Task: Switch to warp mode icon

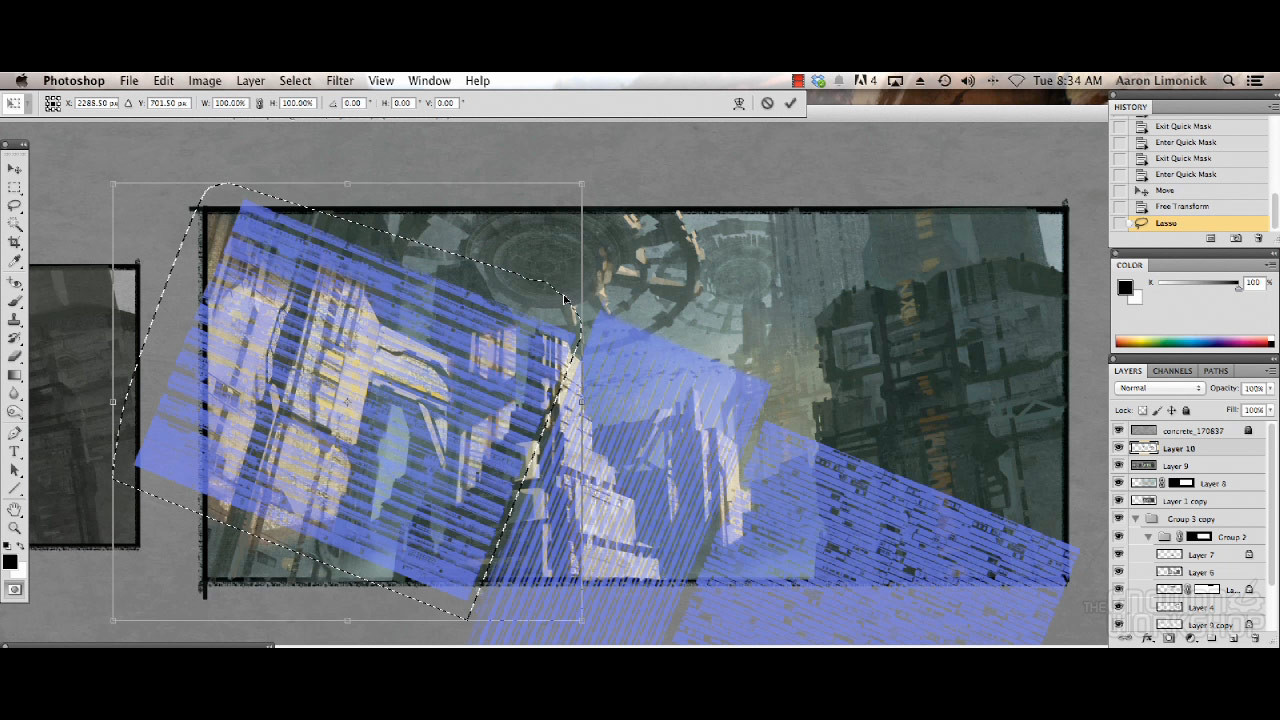Action: pos(740,103)
